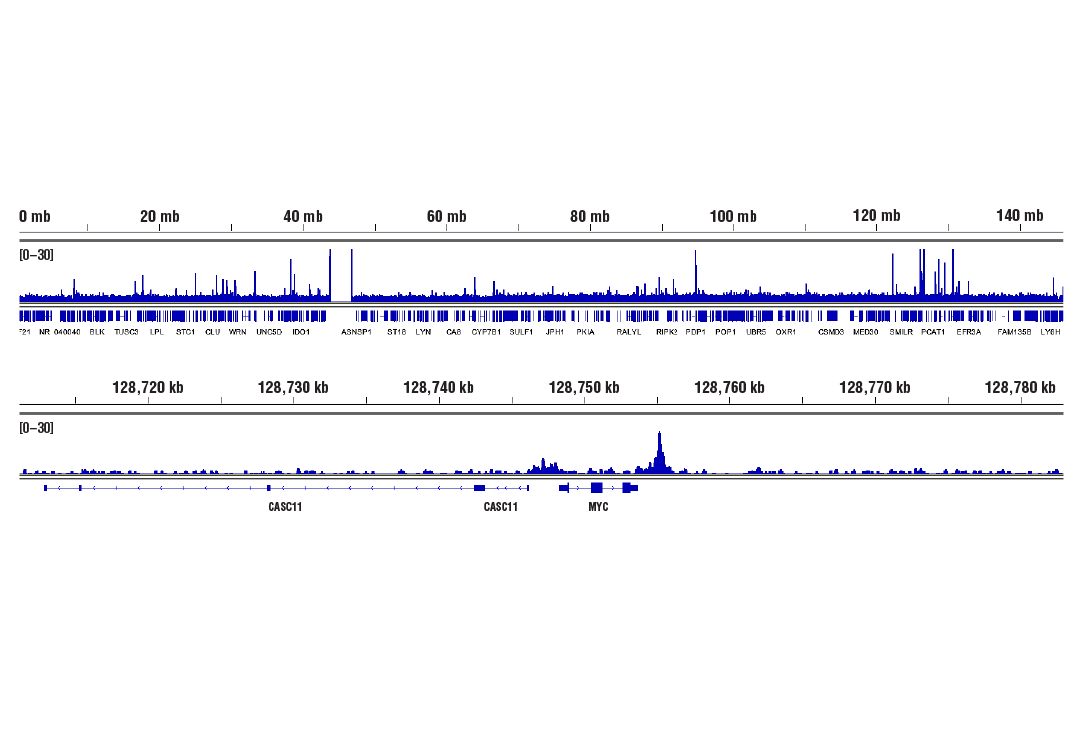Select the 128,720 kb coordinate label
Viewport: 1084px width, 730px height.
click(148, 386)
